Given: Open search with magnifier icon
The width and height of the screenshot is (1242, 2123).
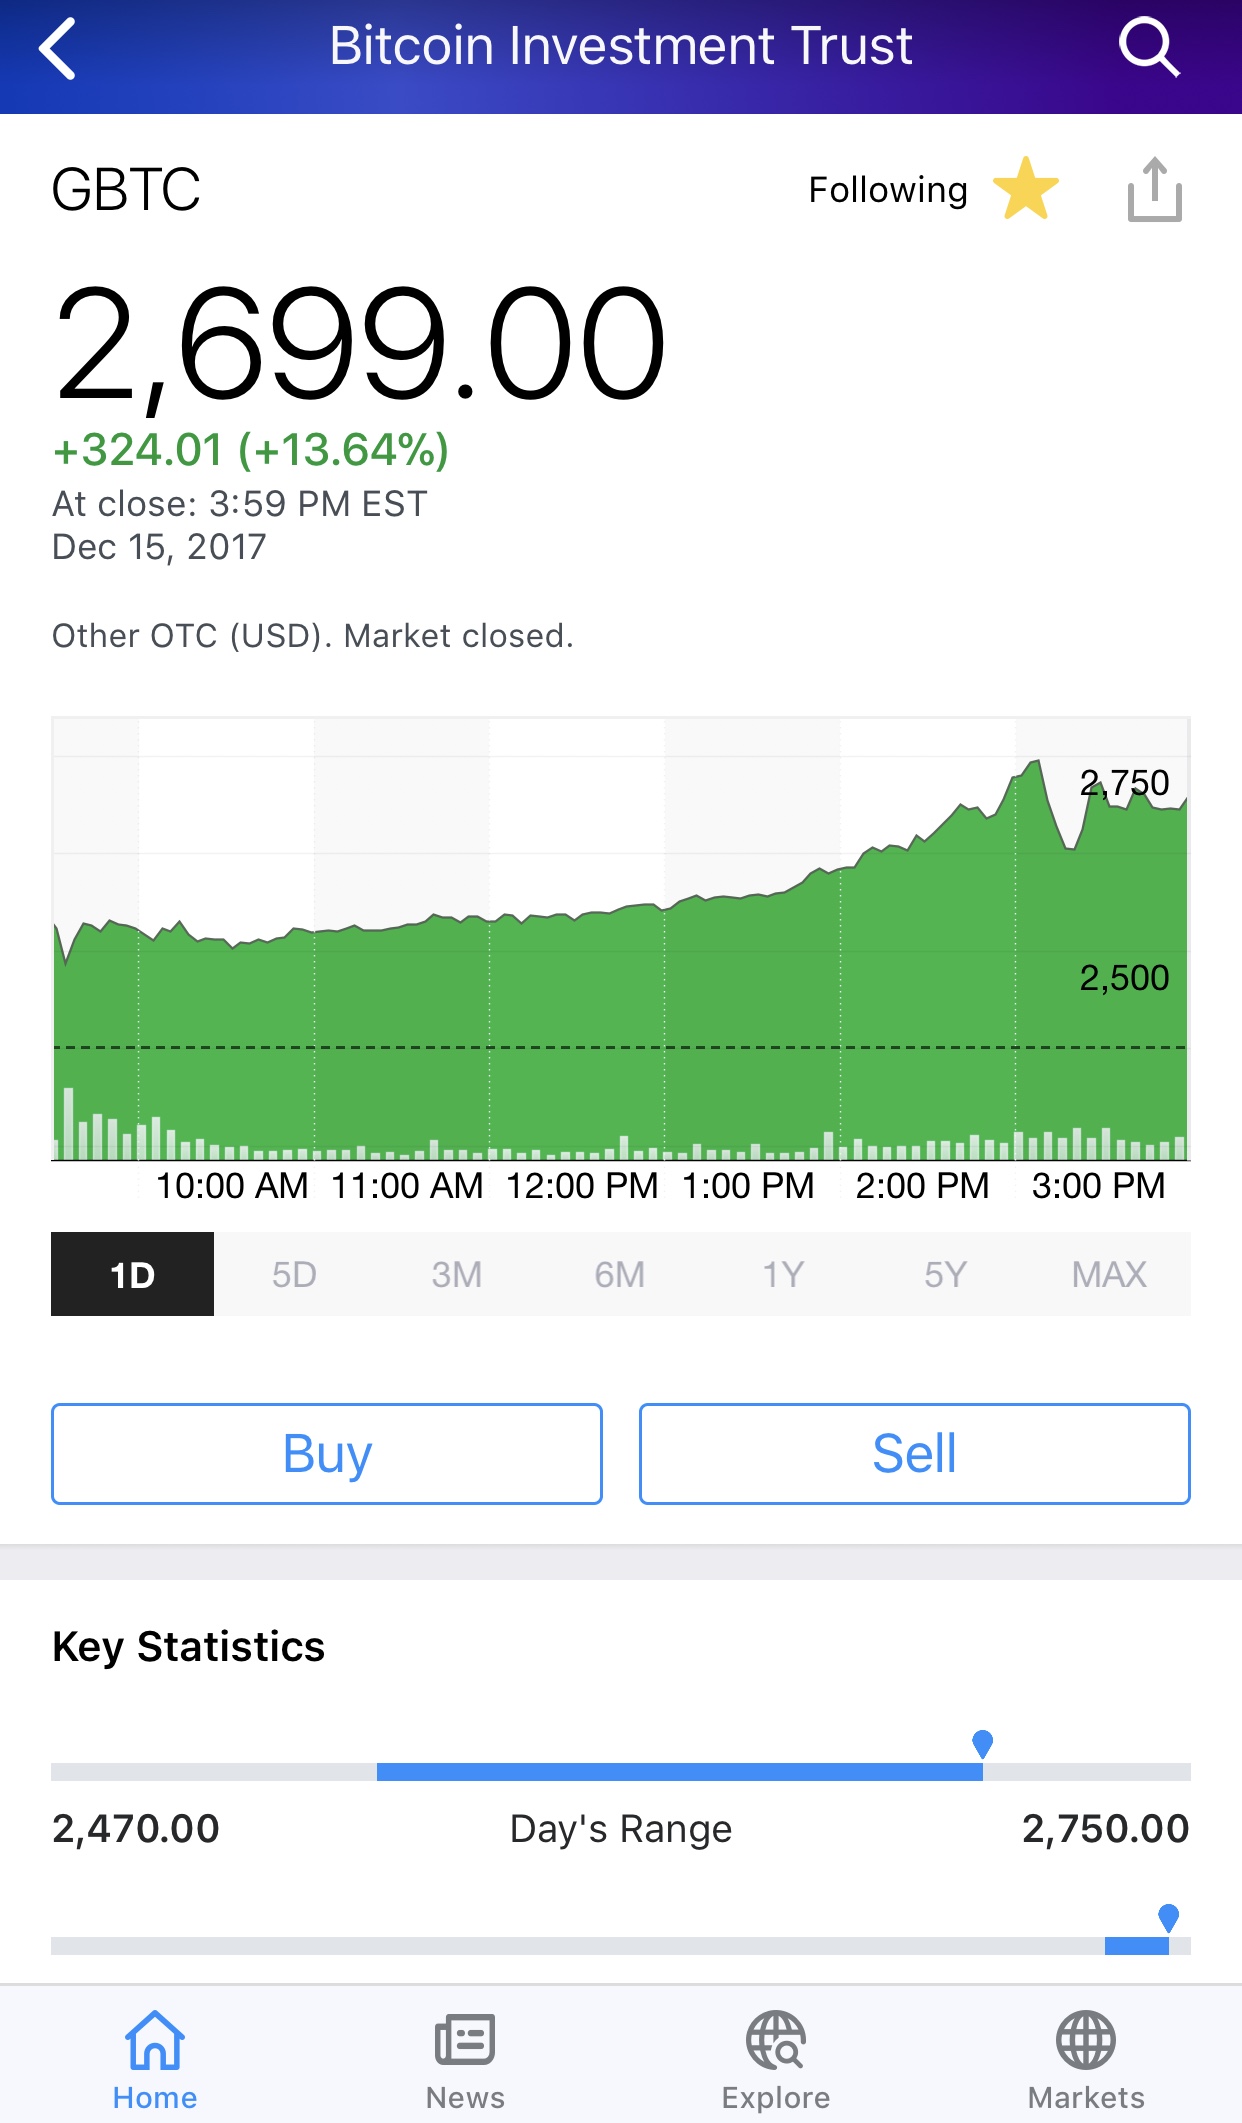Looking at the screenshot, I should click(x=1149, y=47).
